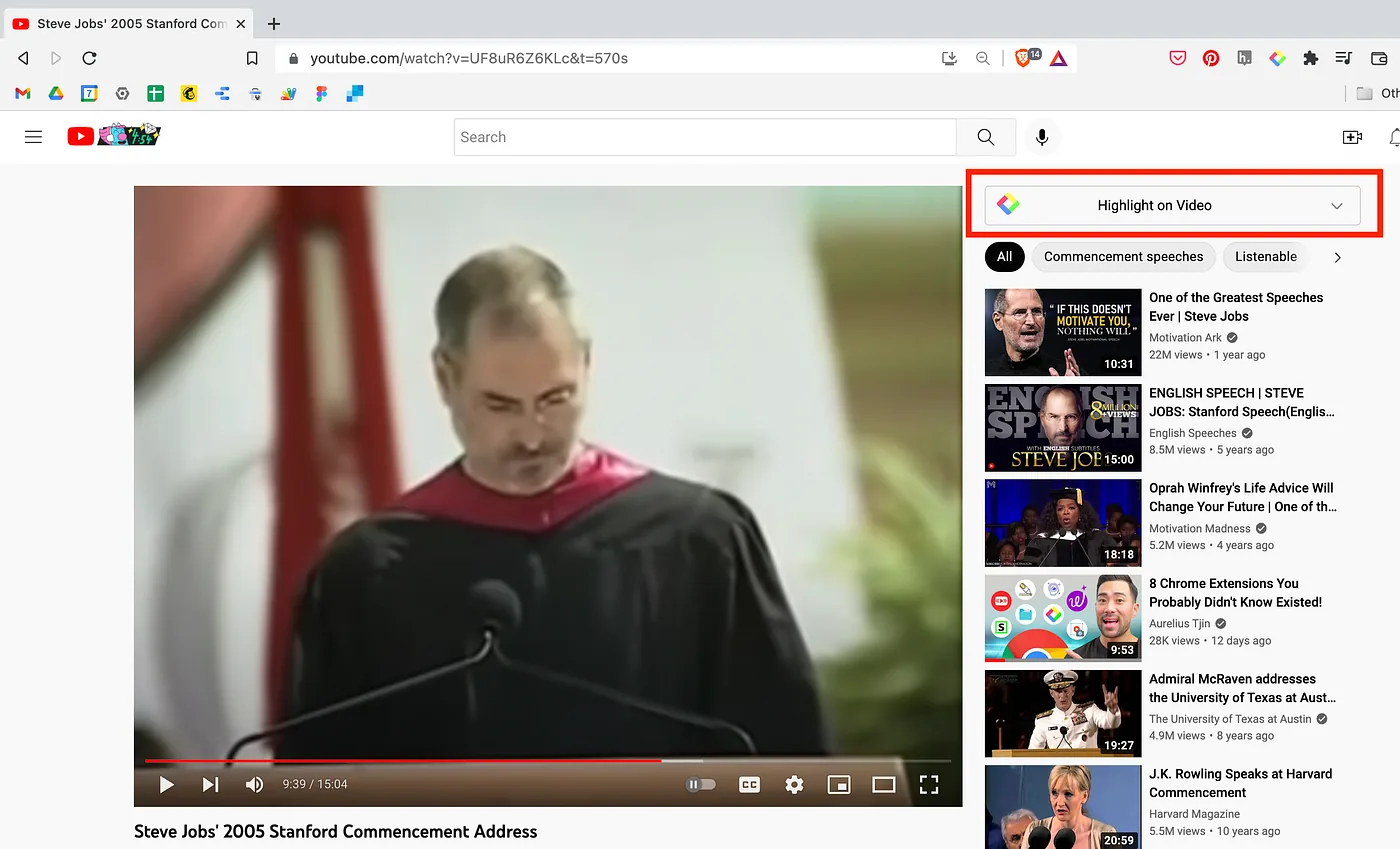
Task: Select the All chip
Action: [x=1004, y=257]
